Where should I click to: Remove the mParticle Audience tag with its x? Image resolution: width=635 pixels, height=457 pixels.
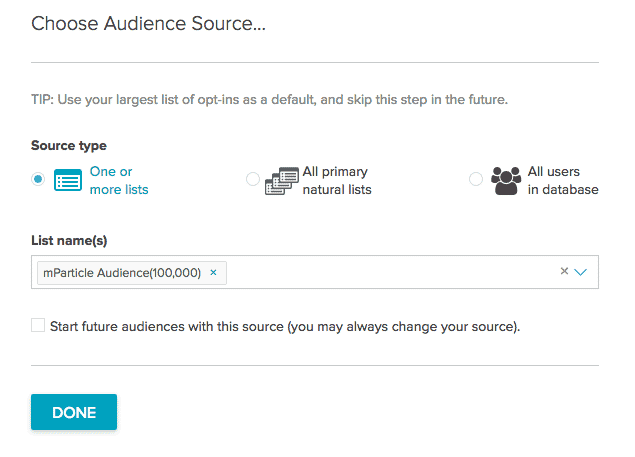click(213, 272)
